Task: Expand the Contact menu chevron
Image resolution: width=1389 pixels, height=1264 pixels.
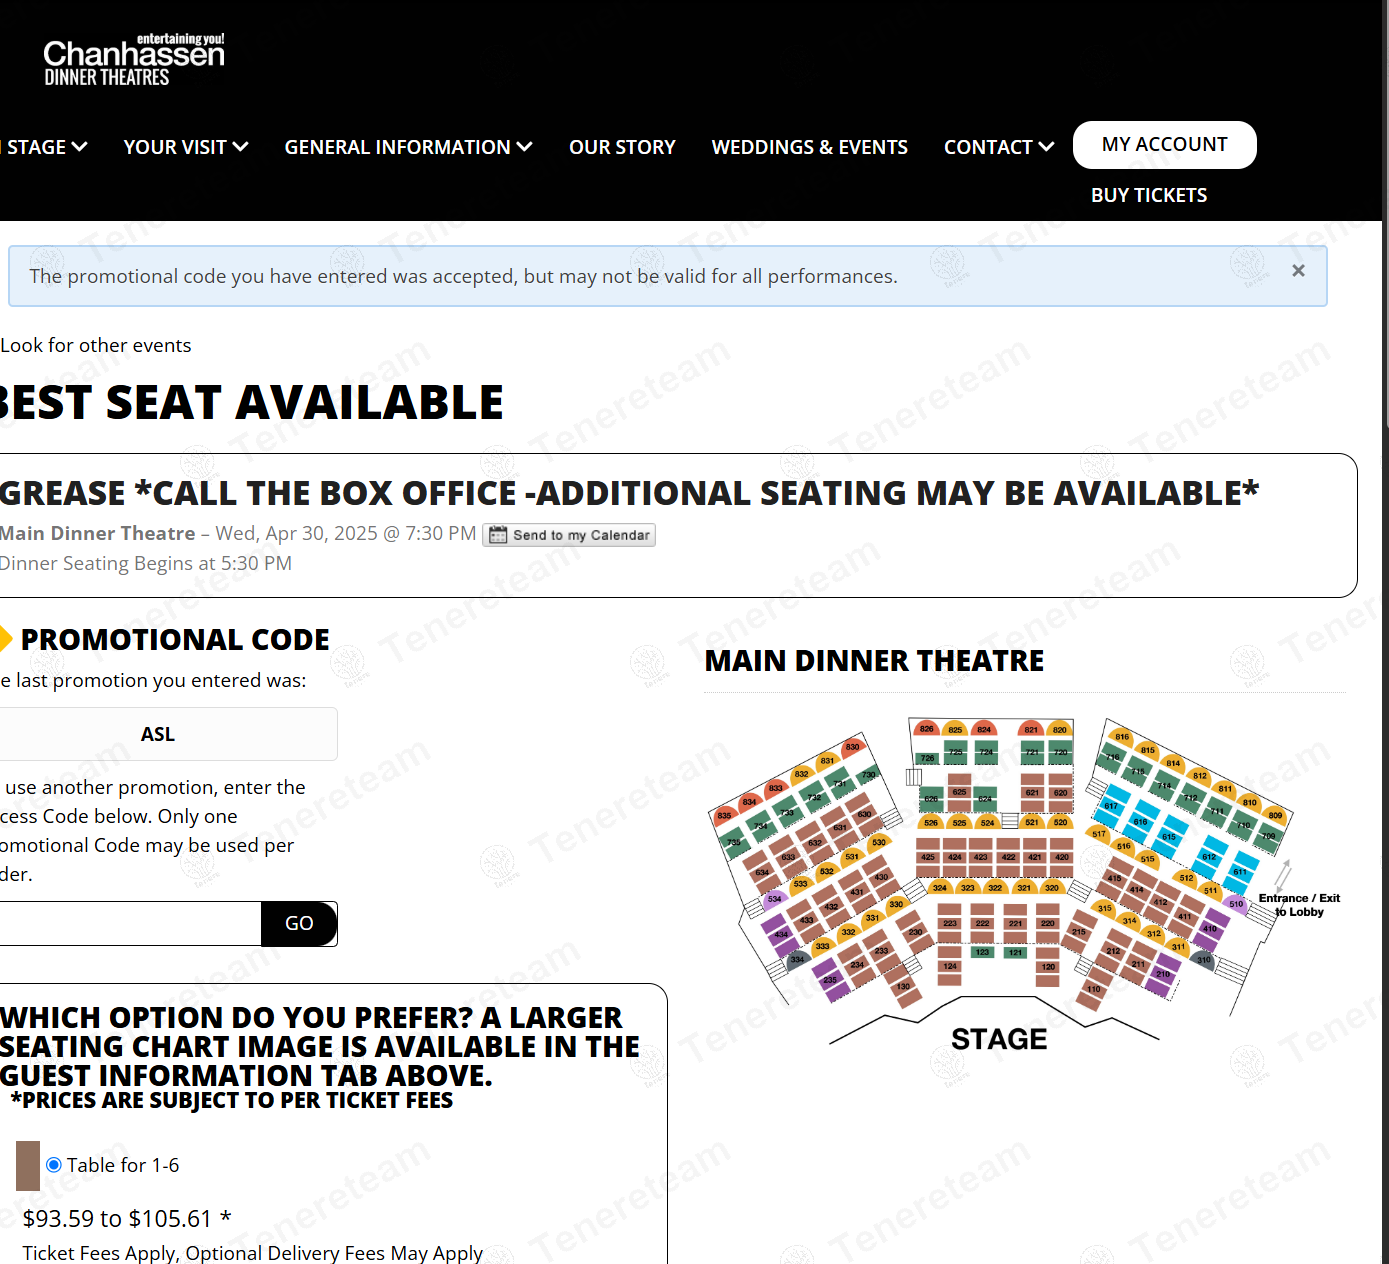Action: click(1046, 147)
